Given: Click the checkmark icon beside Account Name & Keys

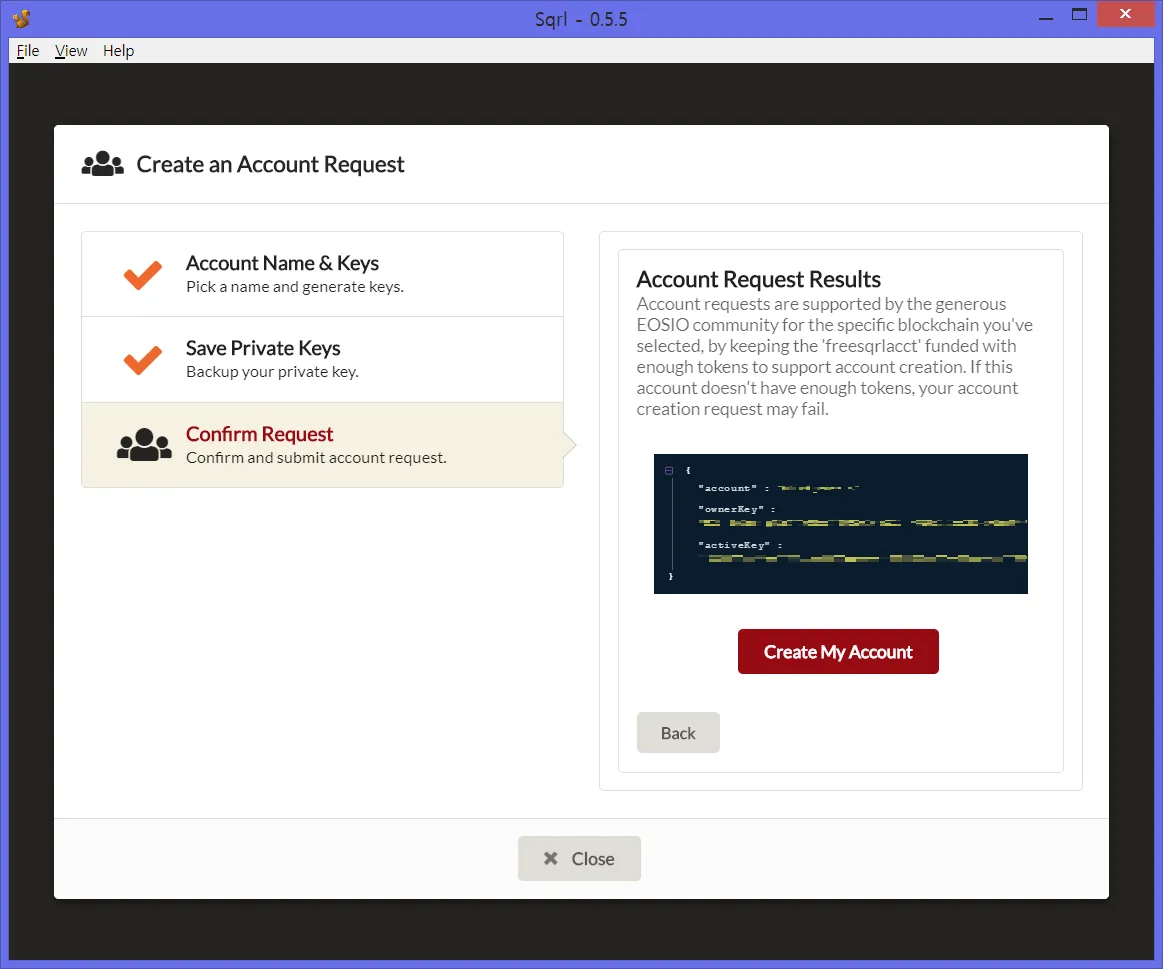Looking at the screenshot, I should pyautogui.click(x=142, y=275).
